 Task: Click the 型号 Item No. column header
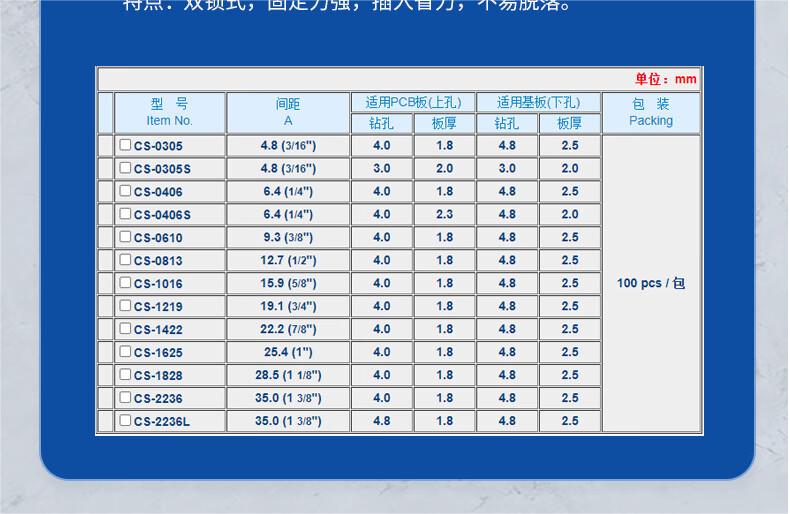click(169, 112)
